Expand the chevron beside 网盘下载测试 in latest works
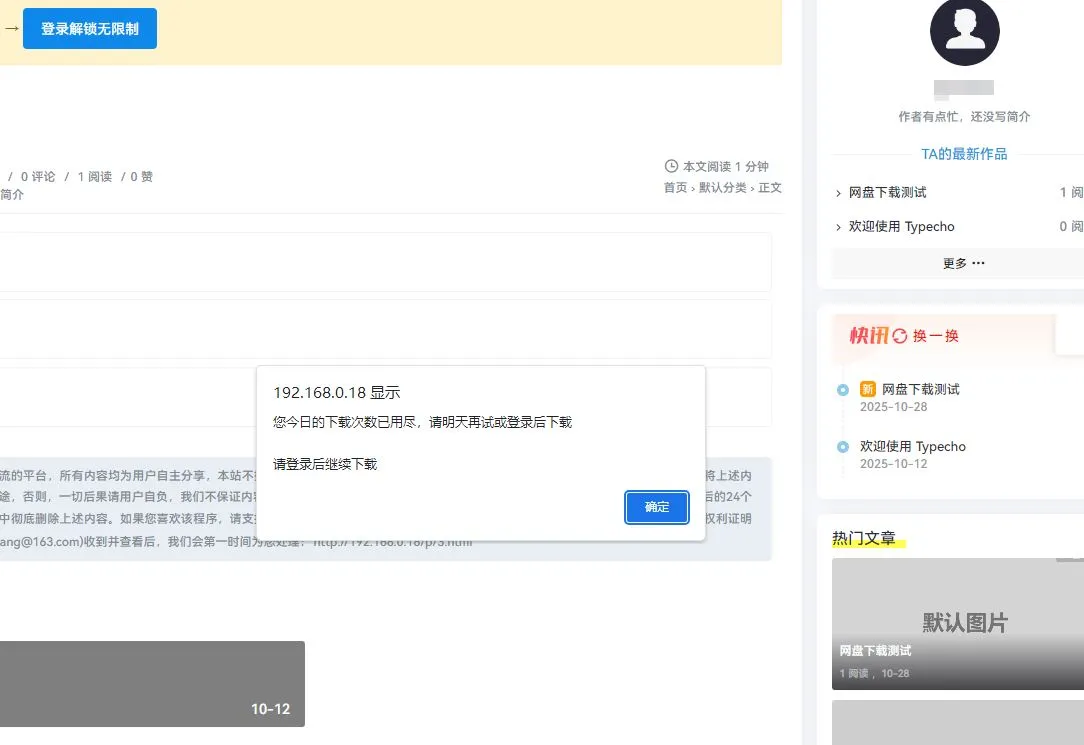The height and width of the screenshot is (745, 1084). (x=838, y=193)
